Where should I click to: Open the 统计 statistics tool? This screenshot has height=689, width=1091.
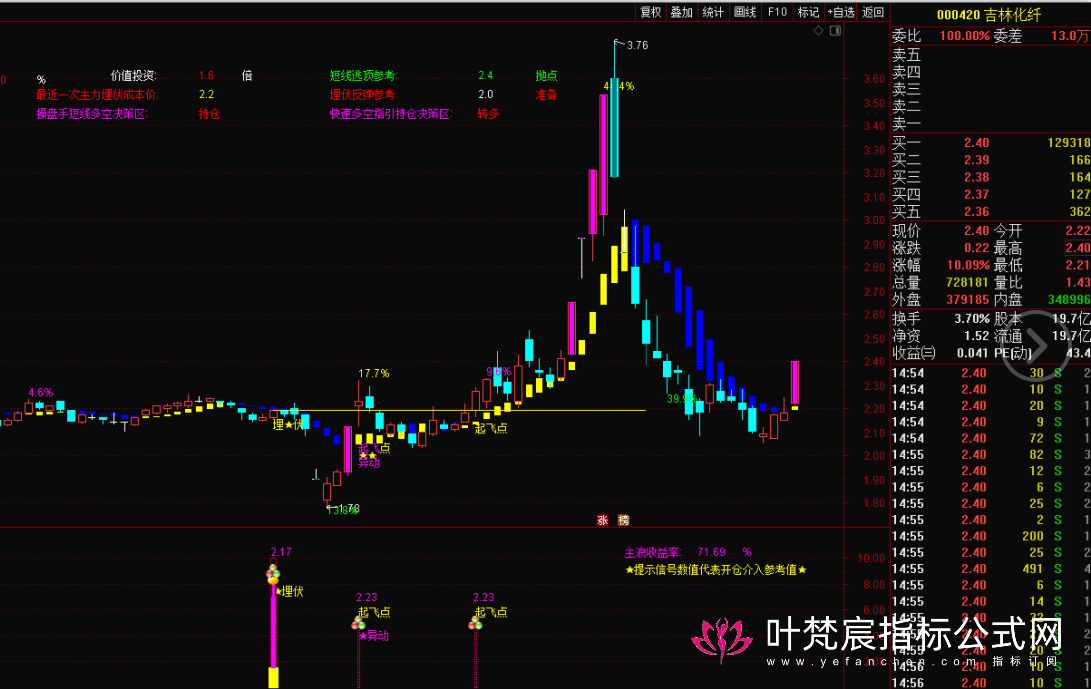tap(713, 12)
